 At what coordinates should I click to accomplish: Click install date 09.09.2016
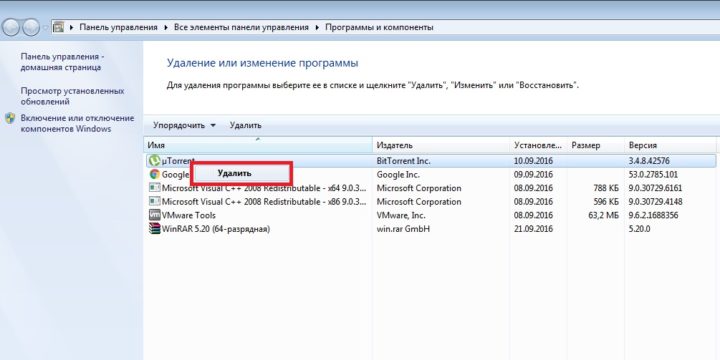coord(533,174)
